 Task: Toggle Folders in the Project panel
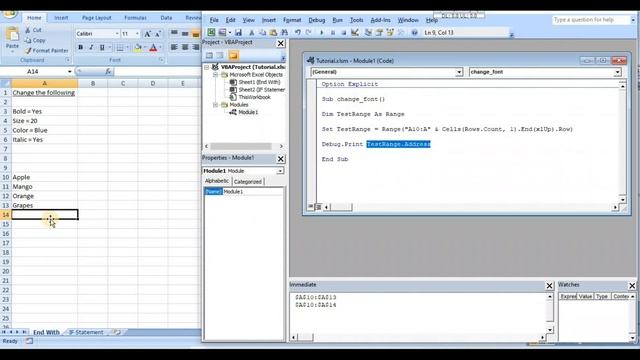click(x=233, y=55)
